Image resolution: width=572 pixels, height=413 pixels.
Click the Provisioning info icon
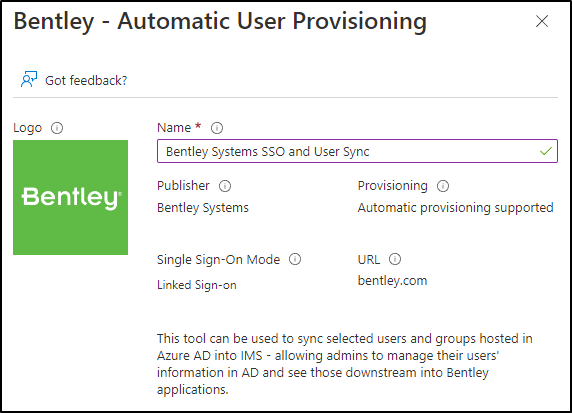point(443,186)
